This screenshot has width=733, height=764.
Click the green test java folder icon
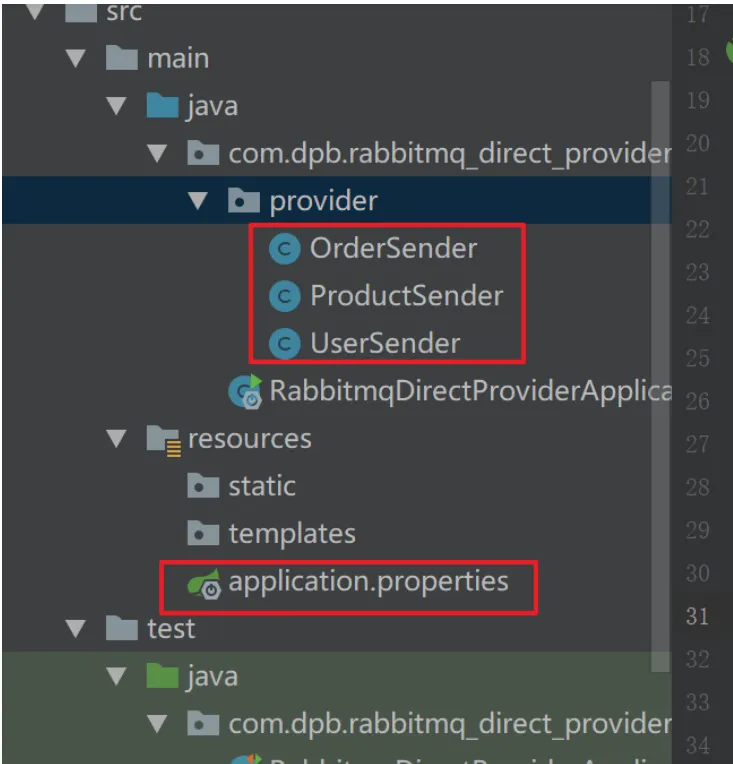click(162, 676)
